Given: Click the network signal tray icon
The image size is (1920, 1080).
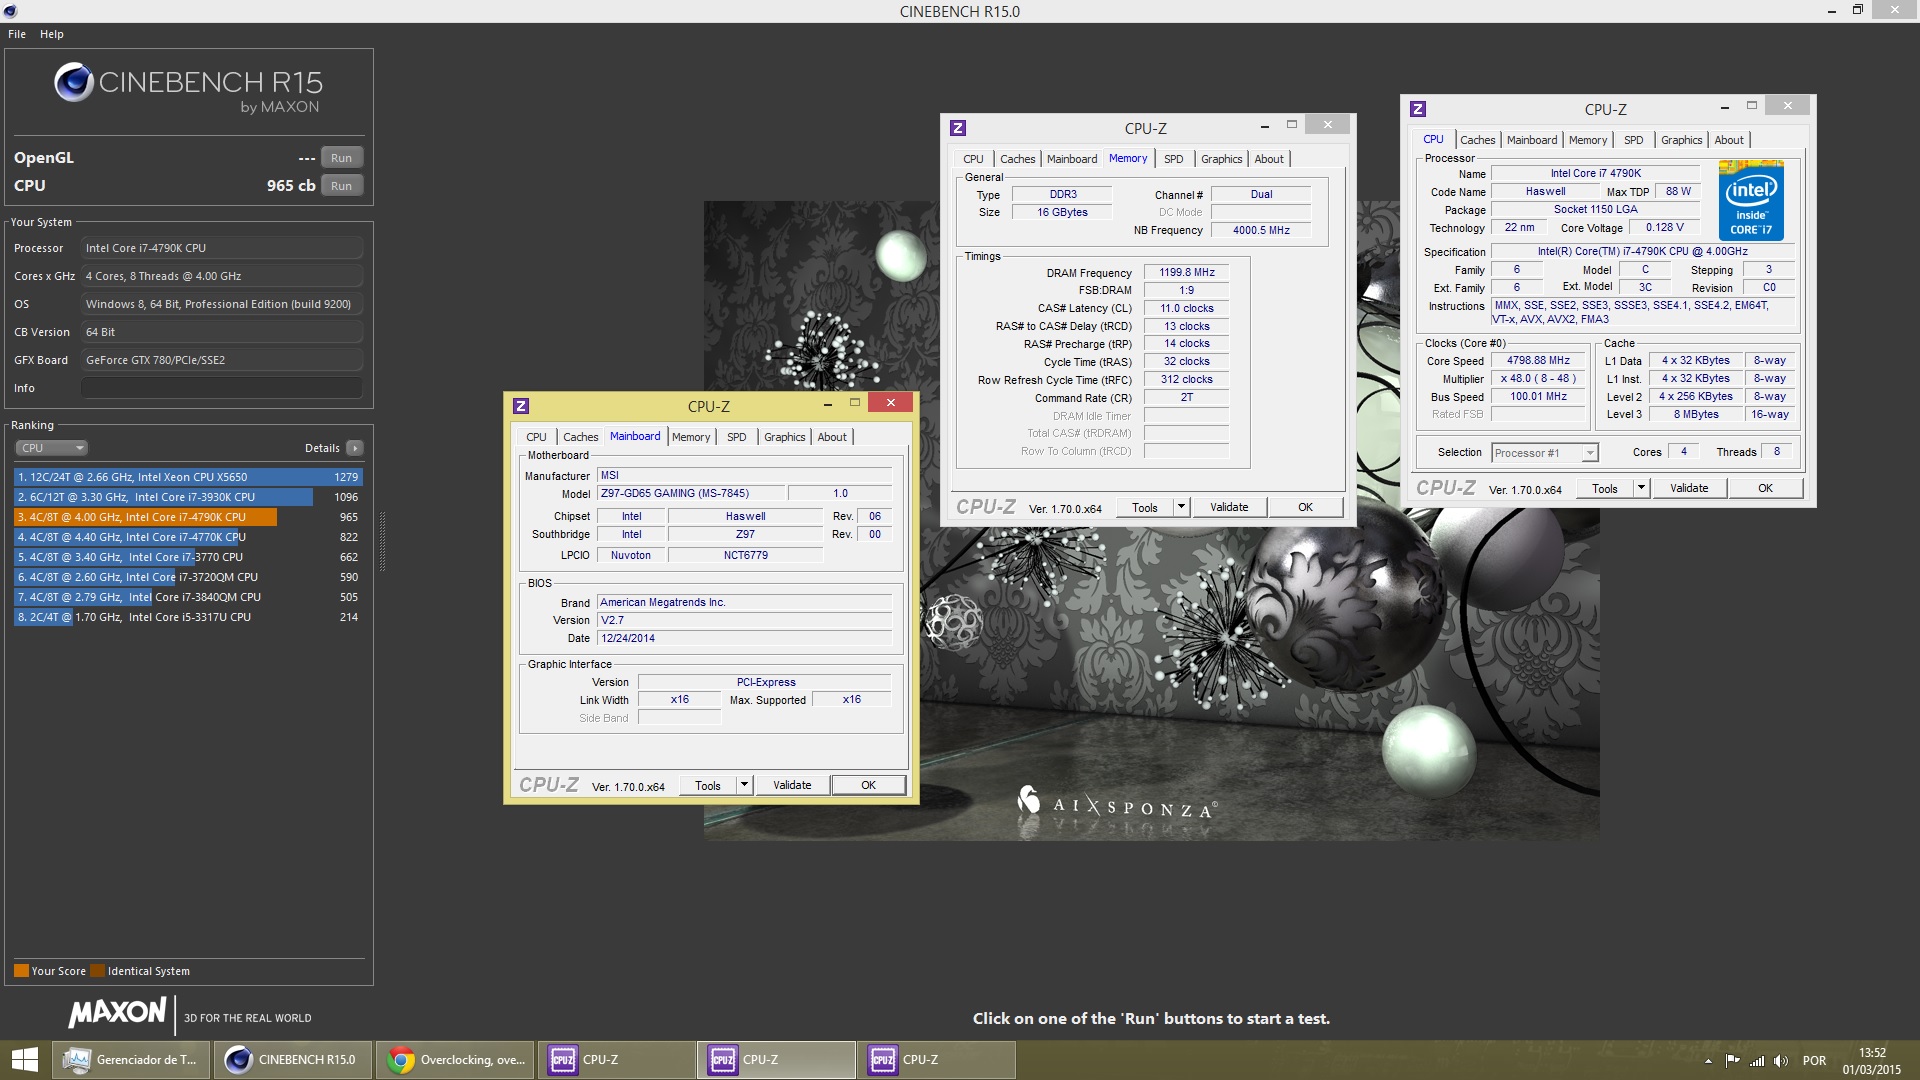Looking at the screenshot, I should click(x=1757, y=1061).
